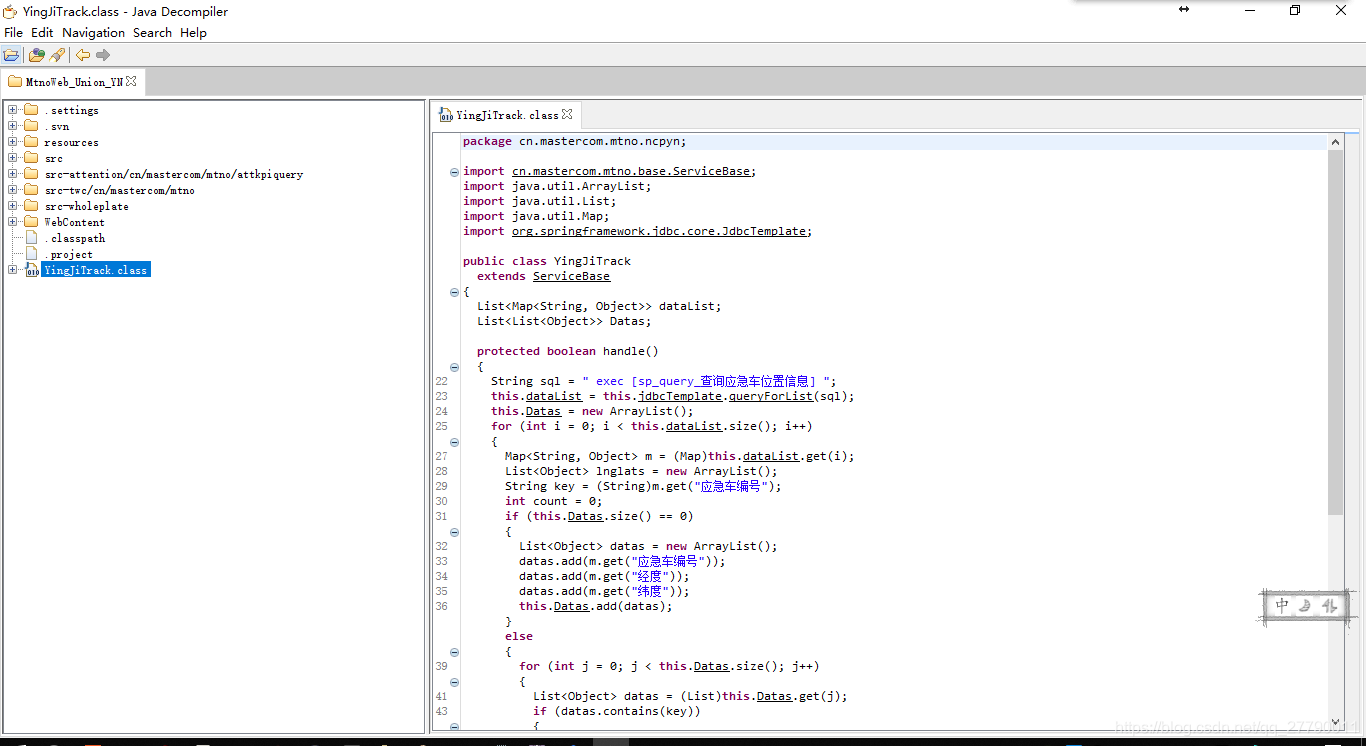Image resolution: width=1366 pixels, height=746 pixels.
Task: Expand the src-attention/cn/mastercom/mtno/attkpiquery node
Action: tap(12, 174)
